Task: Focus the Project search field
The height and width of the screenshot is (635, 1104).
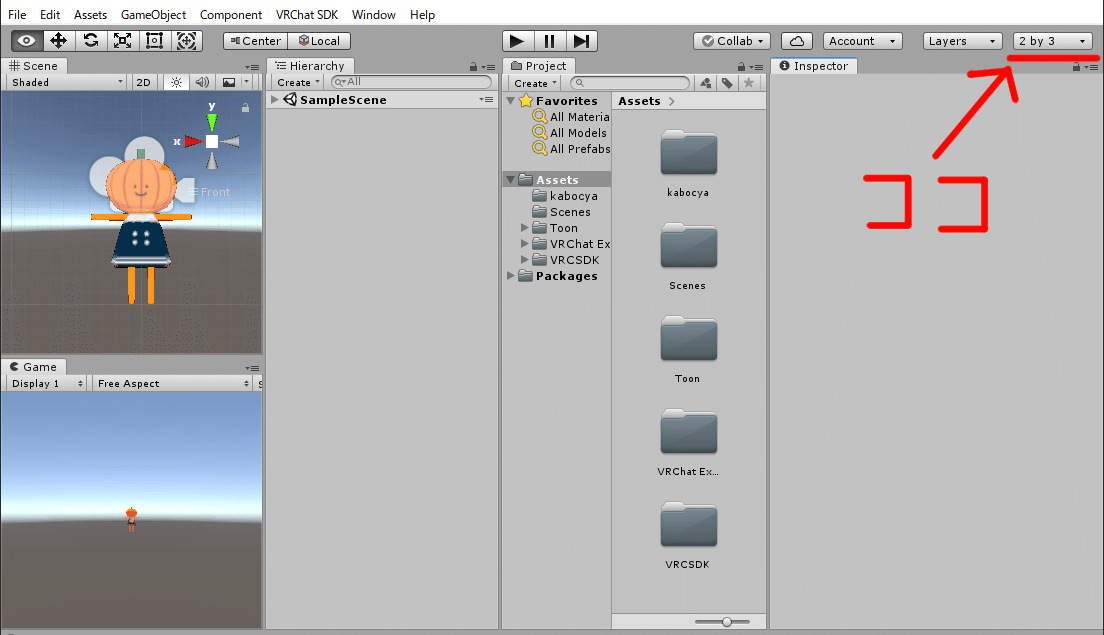Action: point(629,83)
